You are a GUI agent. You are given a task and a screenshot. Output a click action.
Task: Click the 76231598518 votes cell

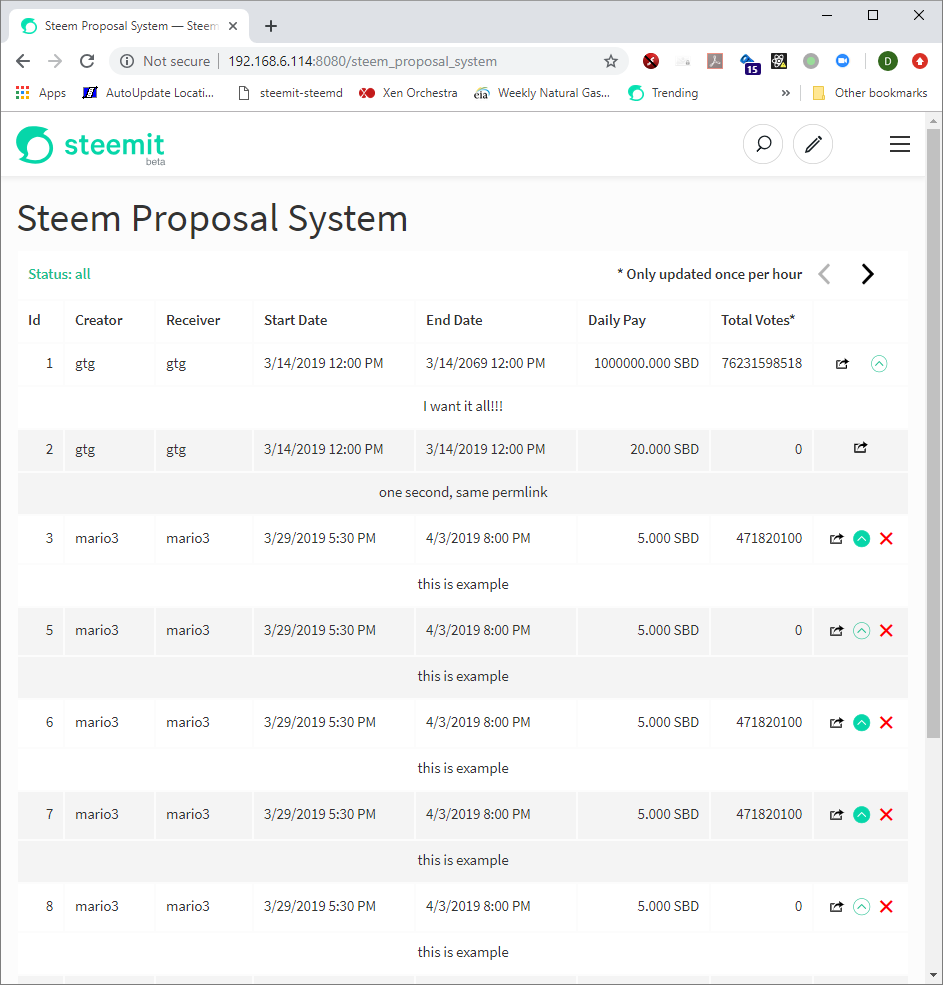(x=761, y=364)
